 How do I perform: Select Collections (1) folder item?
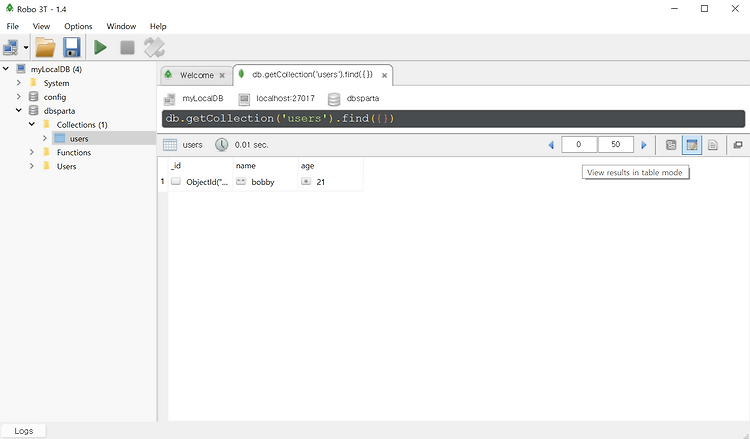click(82, 125)
